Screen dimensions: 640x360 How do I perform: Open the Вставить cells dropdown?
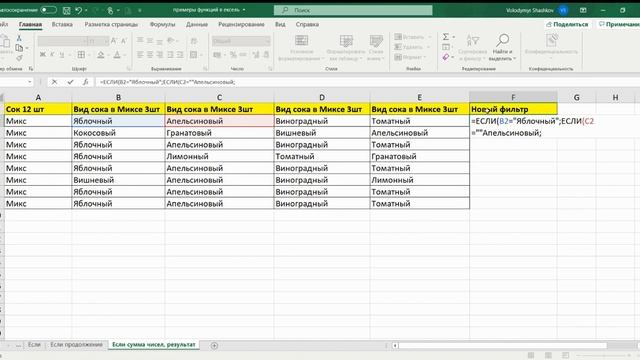pyautogui.click(x=430, y=37)
